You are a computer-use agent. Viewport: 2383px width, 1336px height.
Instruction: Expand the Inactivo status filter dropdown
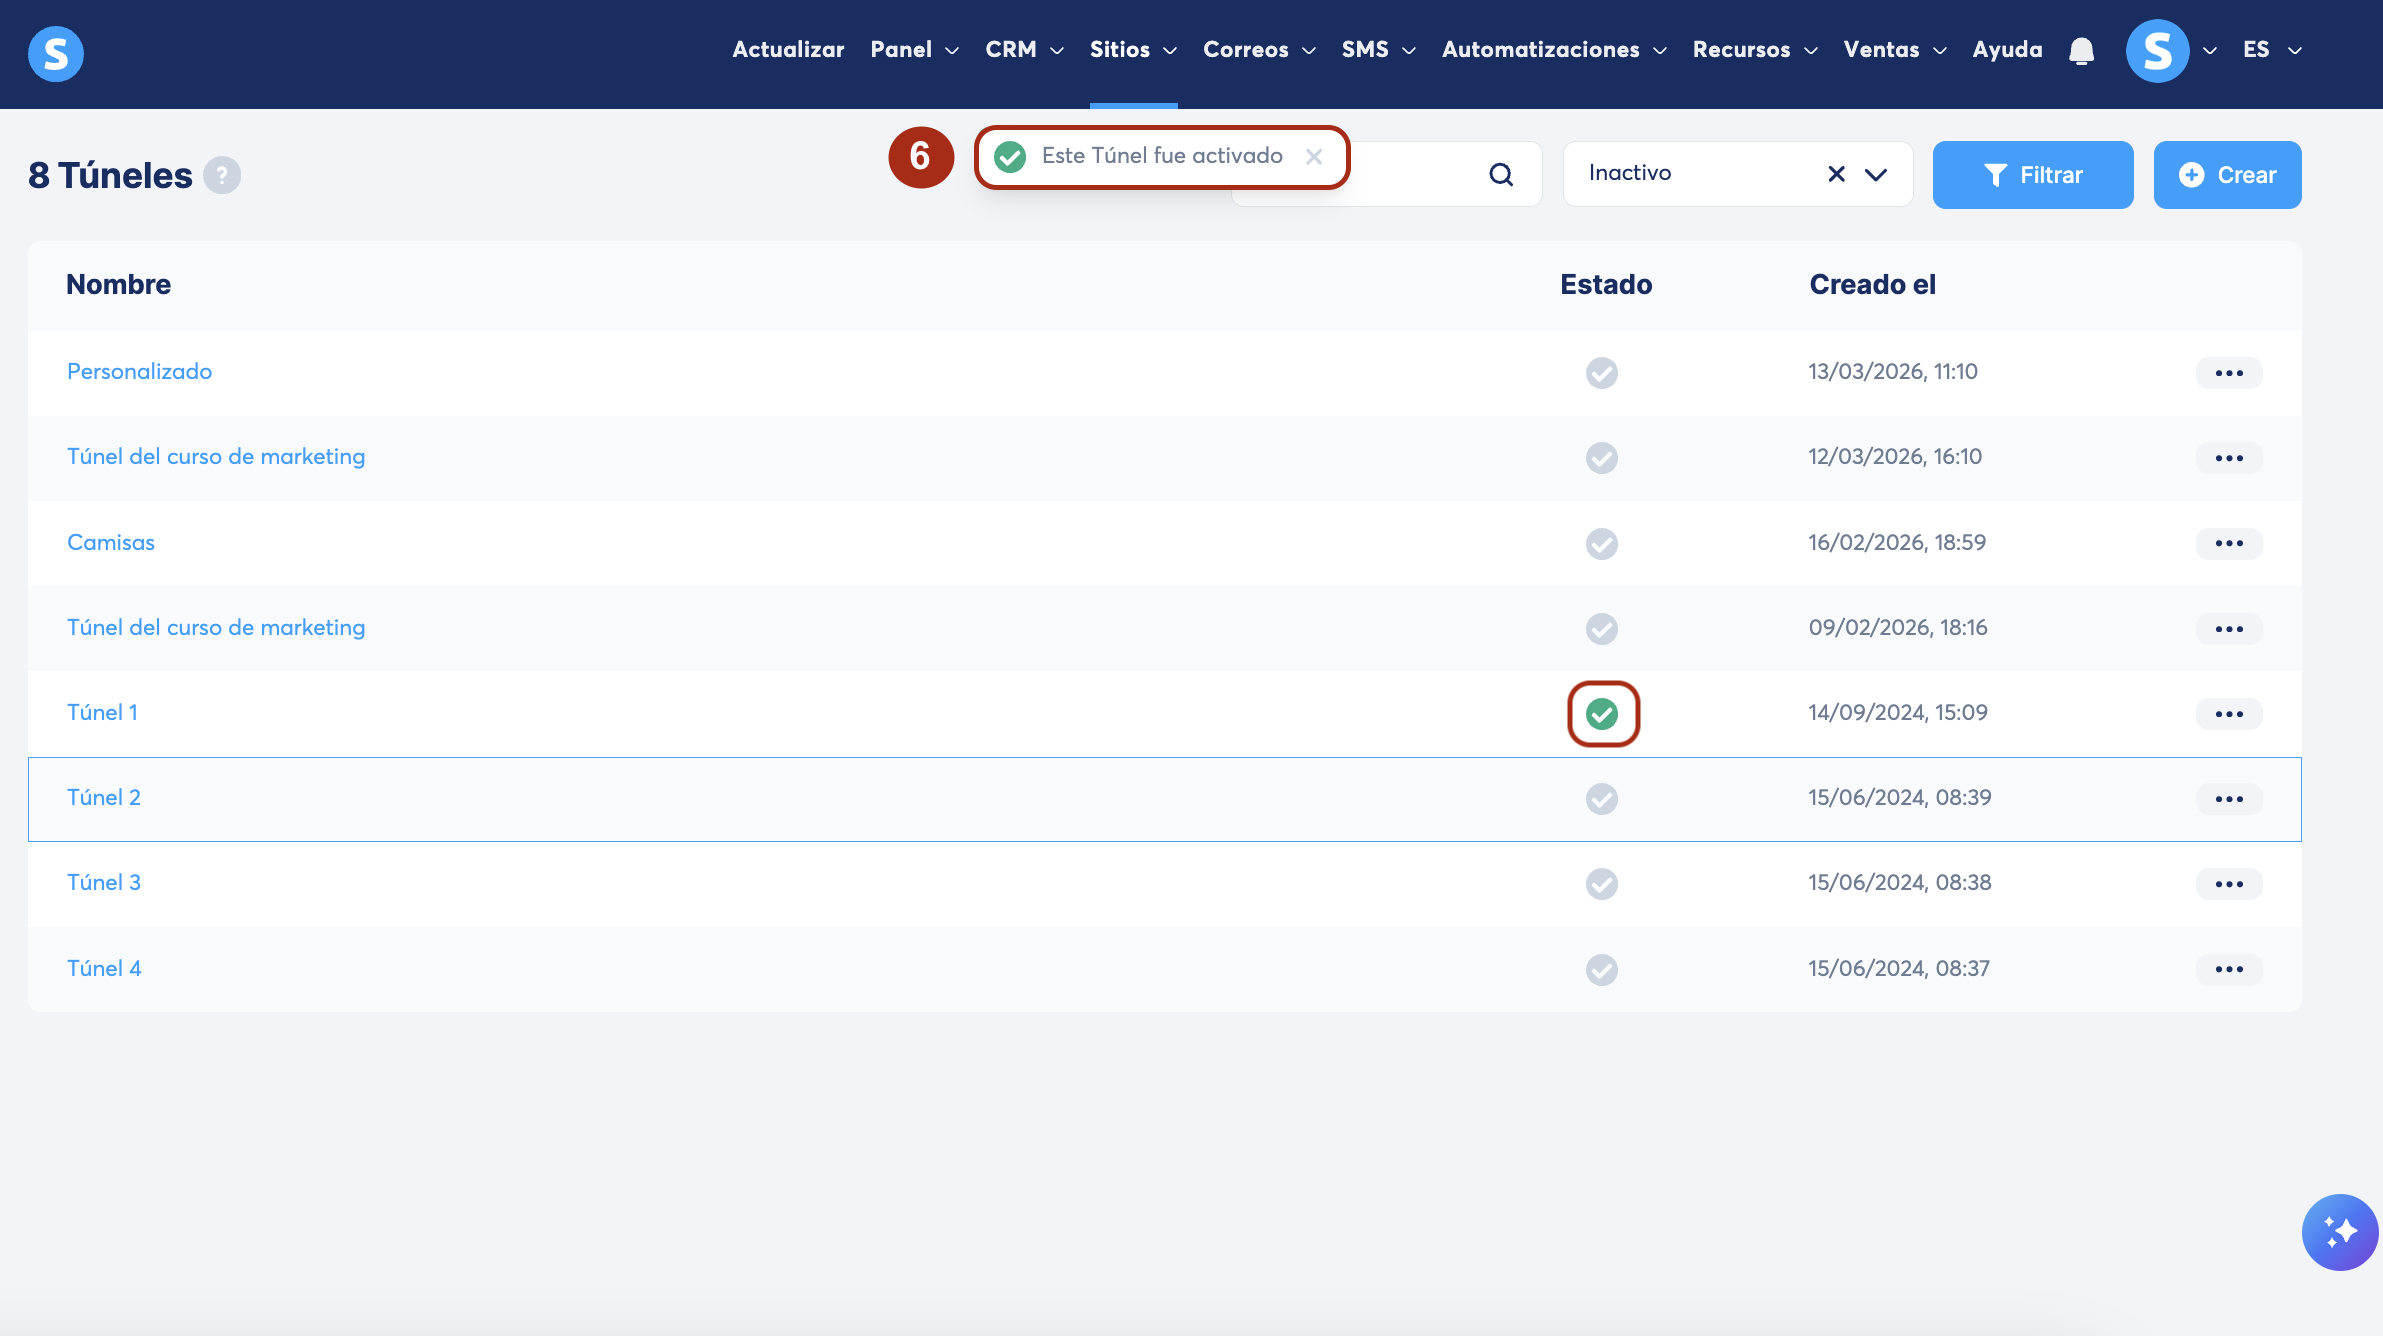[1876, 175]
